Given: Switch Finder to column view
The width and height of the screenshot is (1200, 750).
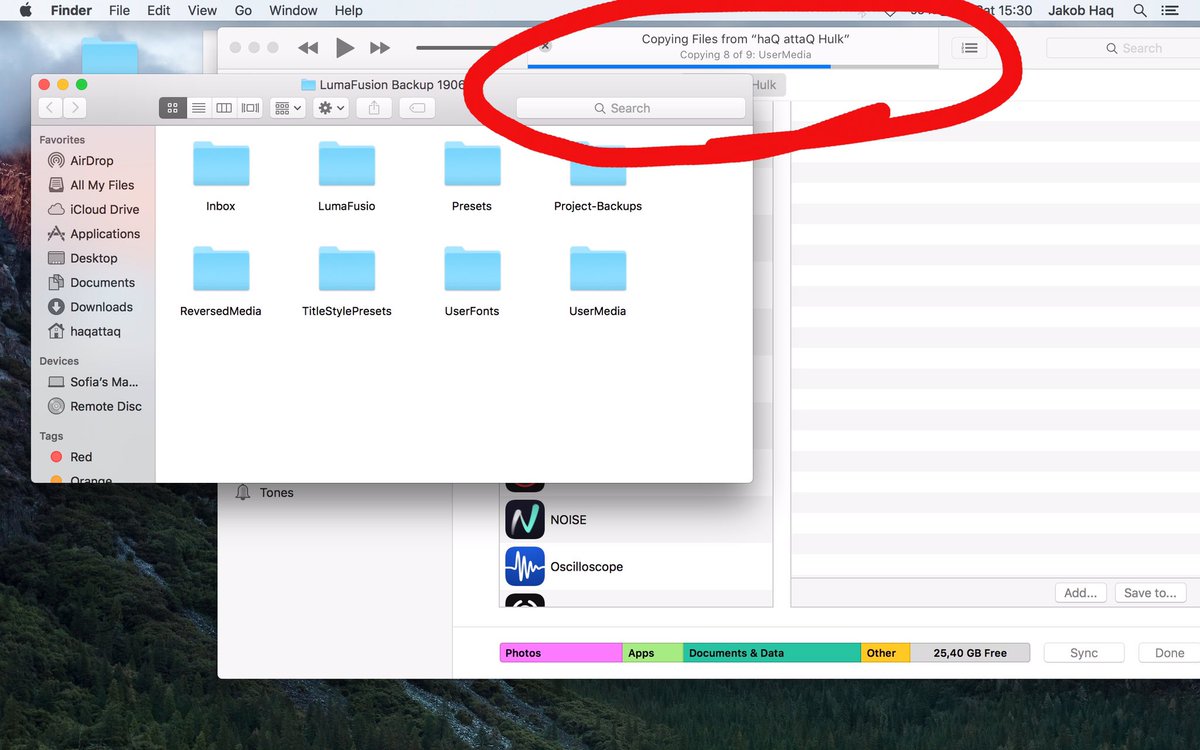Looking at the screenshot, I should [224, 108].
